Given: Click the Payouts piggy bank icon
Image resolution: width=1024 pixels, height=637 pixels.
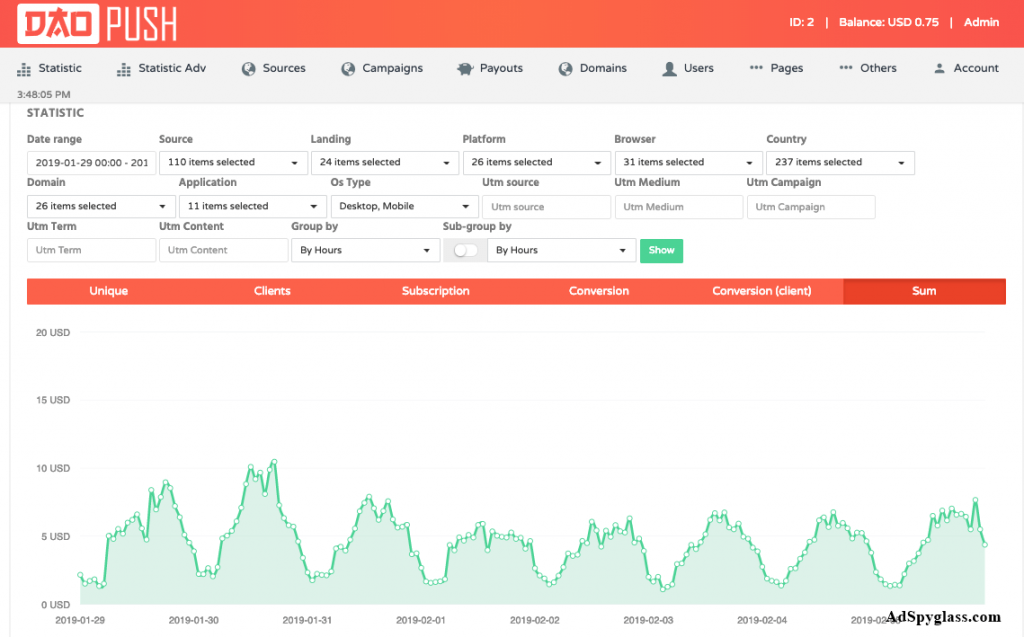Looking at the screenshot, I should [465, 69].
